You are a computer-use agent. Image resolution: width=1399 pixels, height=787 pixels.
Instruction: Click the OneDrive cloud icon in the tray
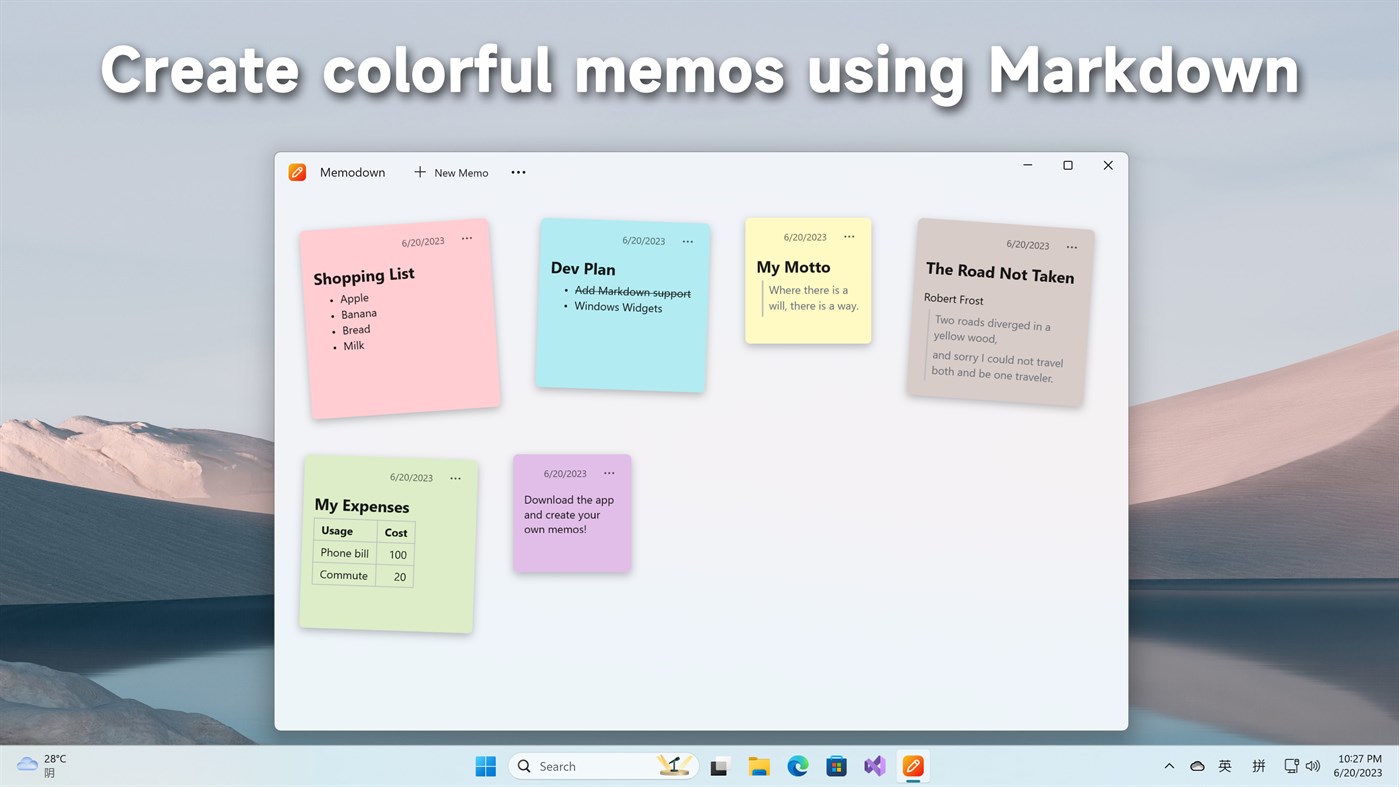[x=1196, y=765]
